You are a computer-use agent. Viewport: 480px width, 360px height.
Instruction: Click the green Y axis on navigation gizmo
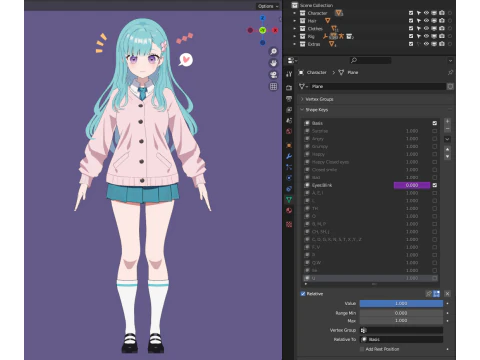tap(263, 30)
